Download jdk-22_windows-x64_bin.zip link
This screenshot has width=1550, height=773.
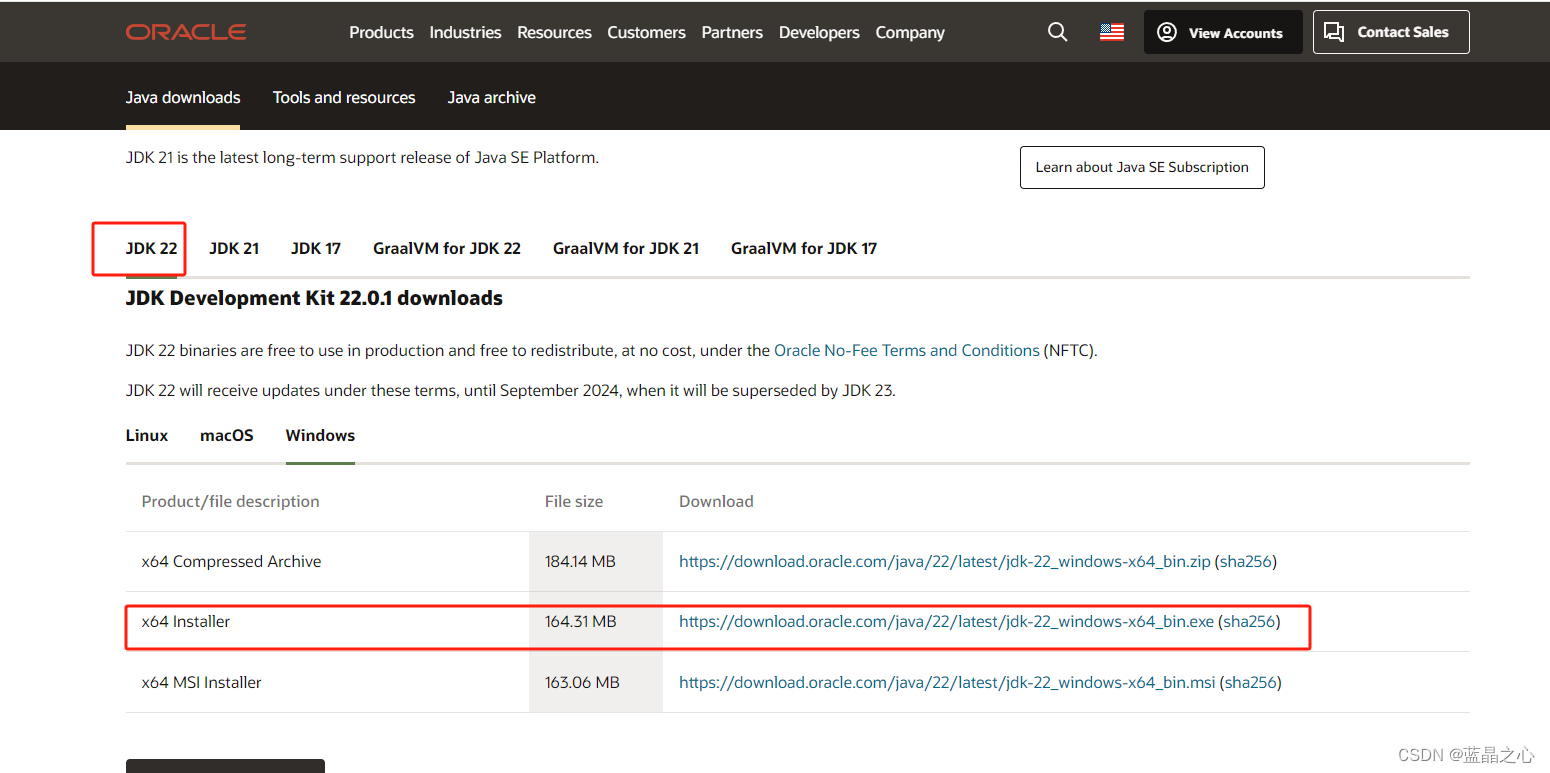tap(945, 561)
